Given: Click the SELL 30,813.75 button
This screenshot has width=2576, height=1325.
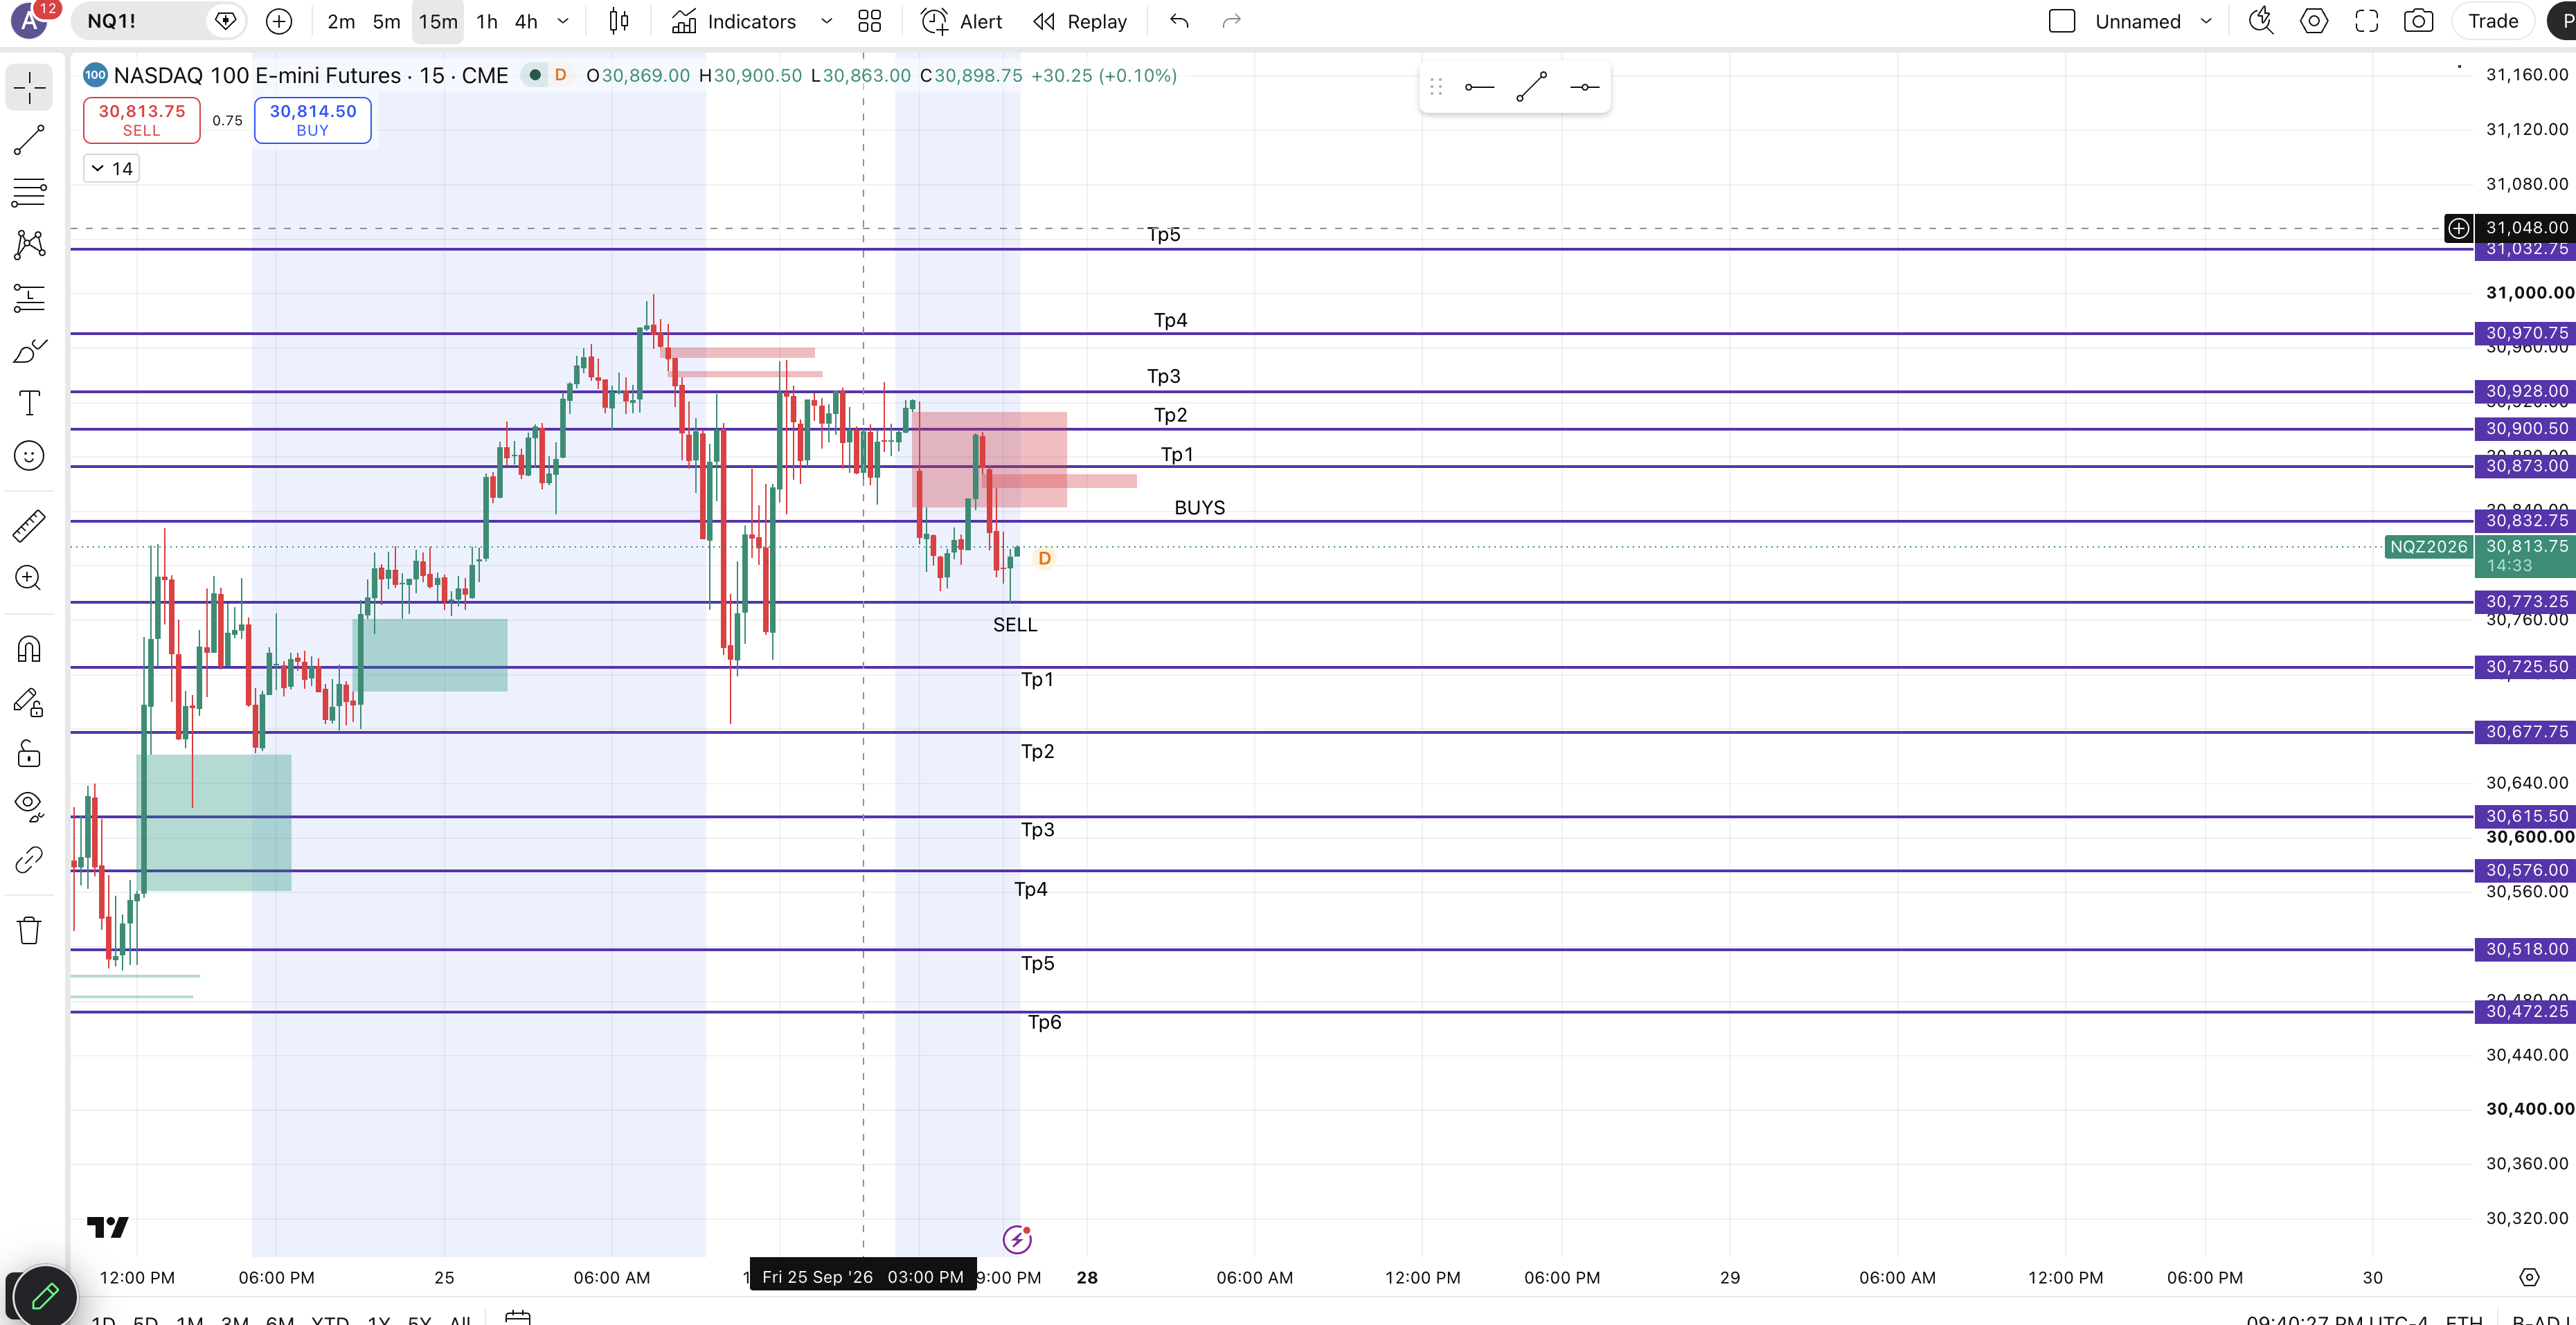Looking at the screenshot, I should click(x=142, y=120).
